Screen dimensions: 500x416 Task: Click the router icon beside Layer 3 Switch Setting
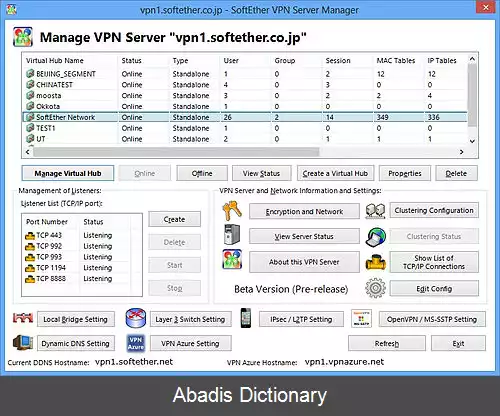[136, 318]
